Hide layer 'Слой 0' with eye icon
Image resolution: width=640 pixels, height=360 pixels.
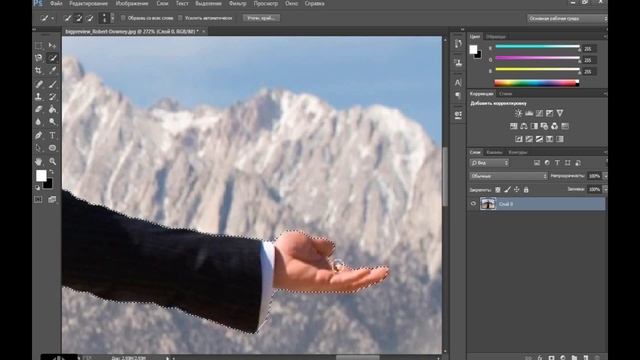pyautogui.click(x=473, y=204)
